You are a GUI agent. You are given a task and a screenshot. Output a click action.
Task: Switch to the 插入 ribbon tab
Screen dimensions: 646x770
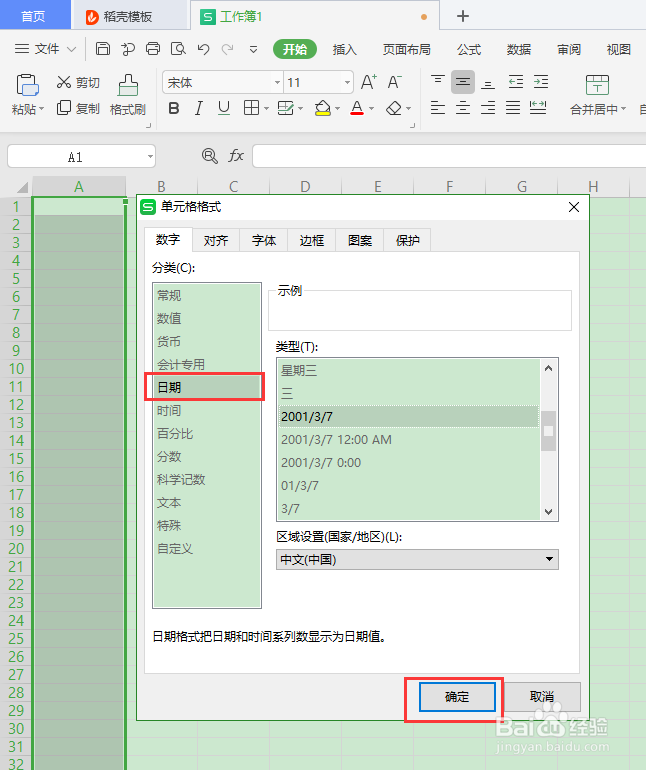pyautogui.click(x=344, y=49)
